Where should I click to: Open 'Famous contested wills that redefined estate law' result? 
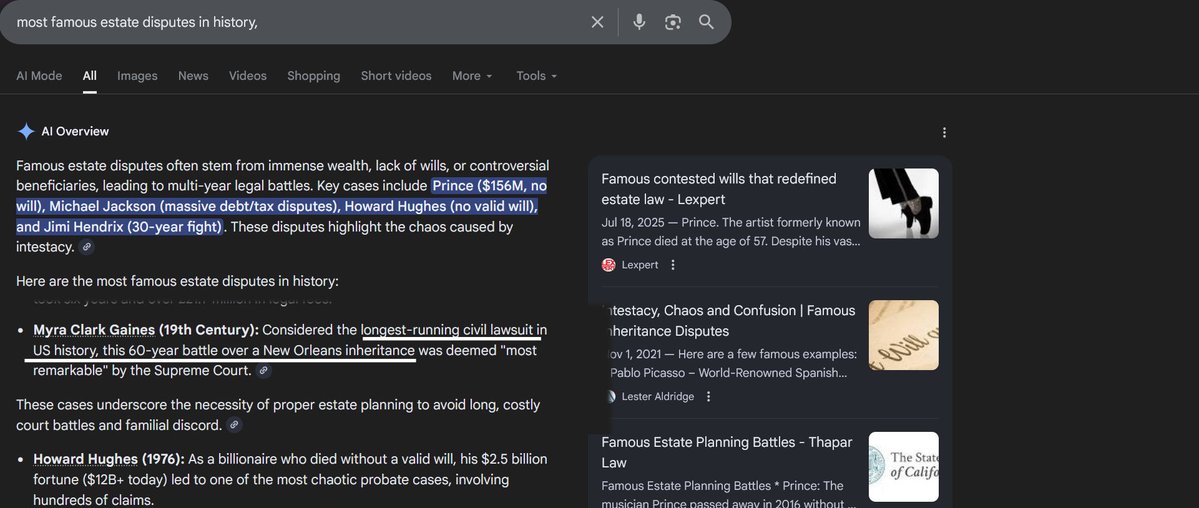point(719,189)
